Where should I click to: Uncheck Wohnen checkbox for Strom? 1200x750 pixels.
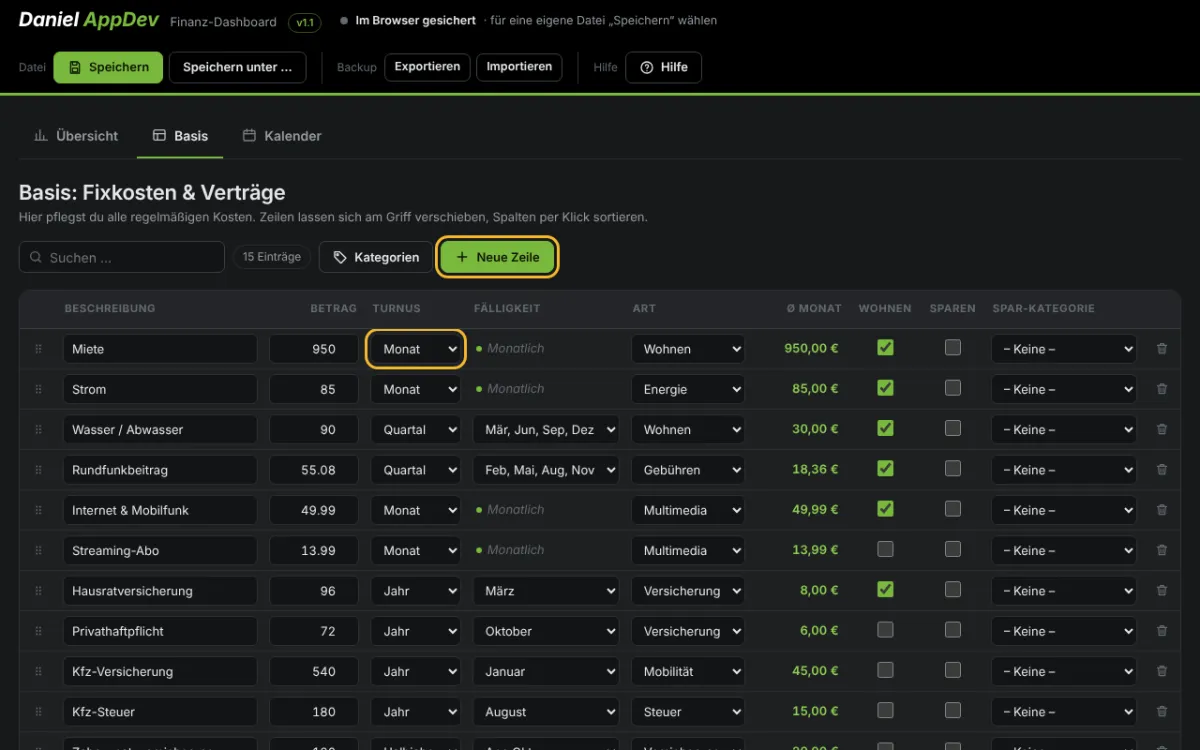(x=885, y=387)
